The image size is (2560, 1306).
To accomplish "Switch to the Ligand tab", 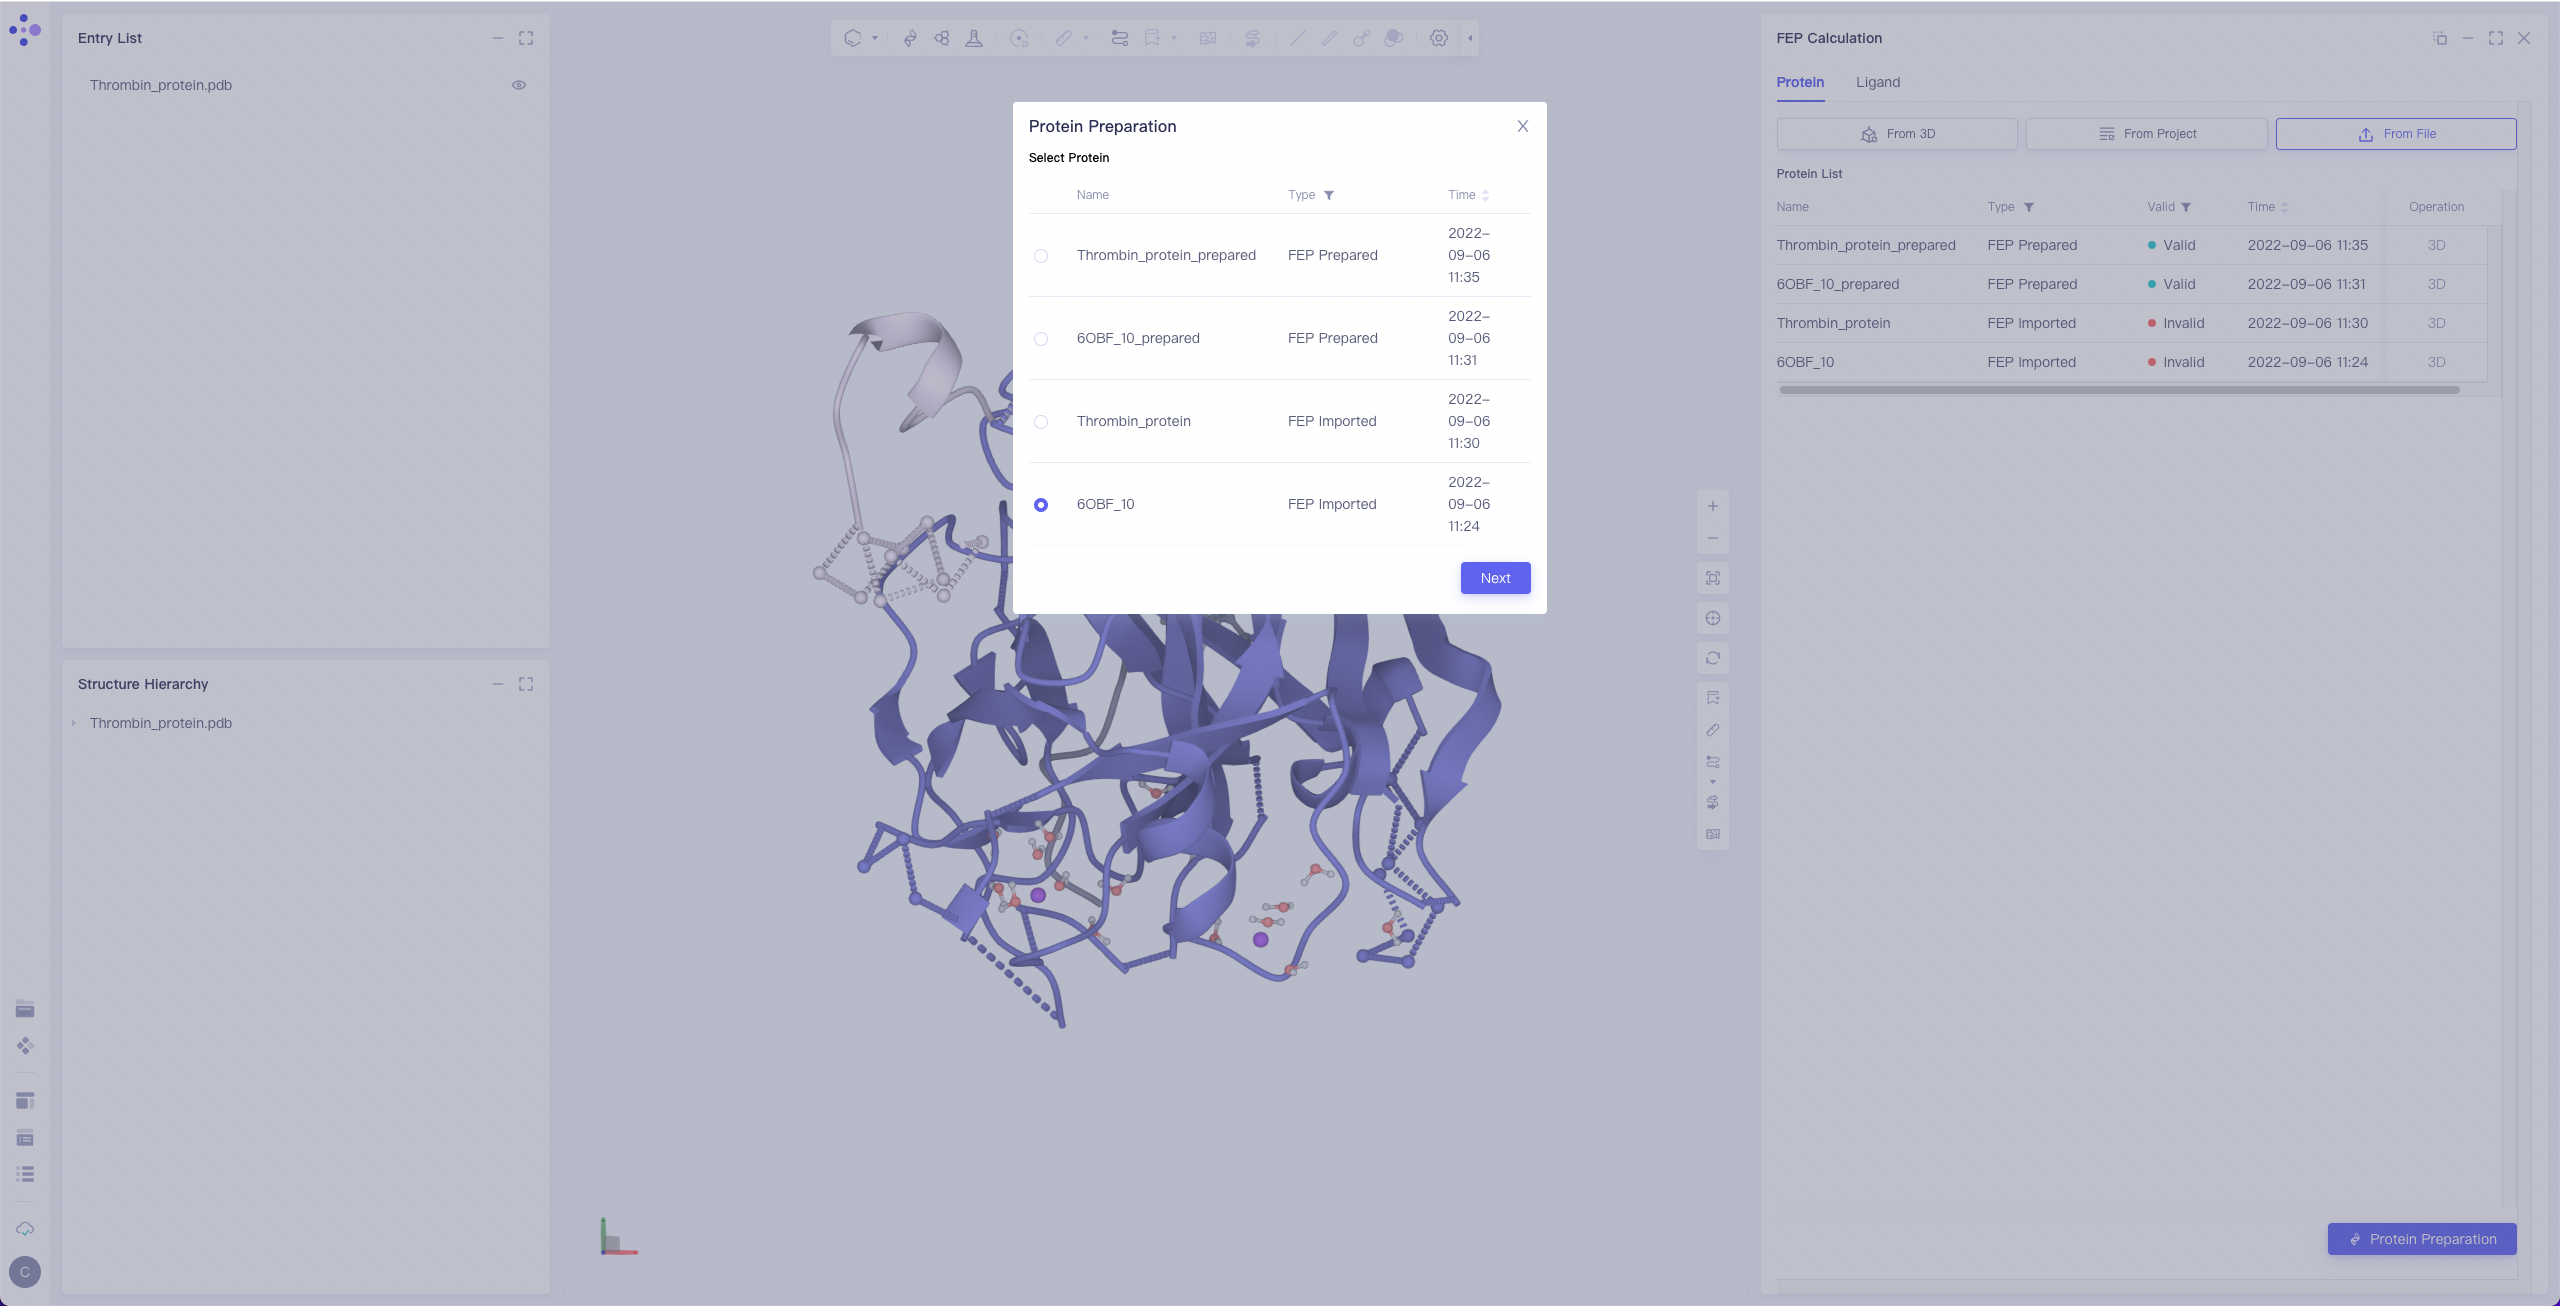I will tap(1878, 82).
